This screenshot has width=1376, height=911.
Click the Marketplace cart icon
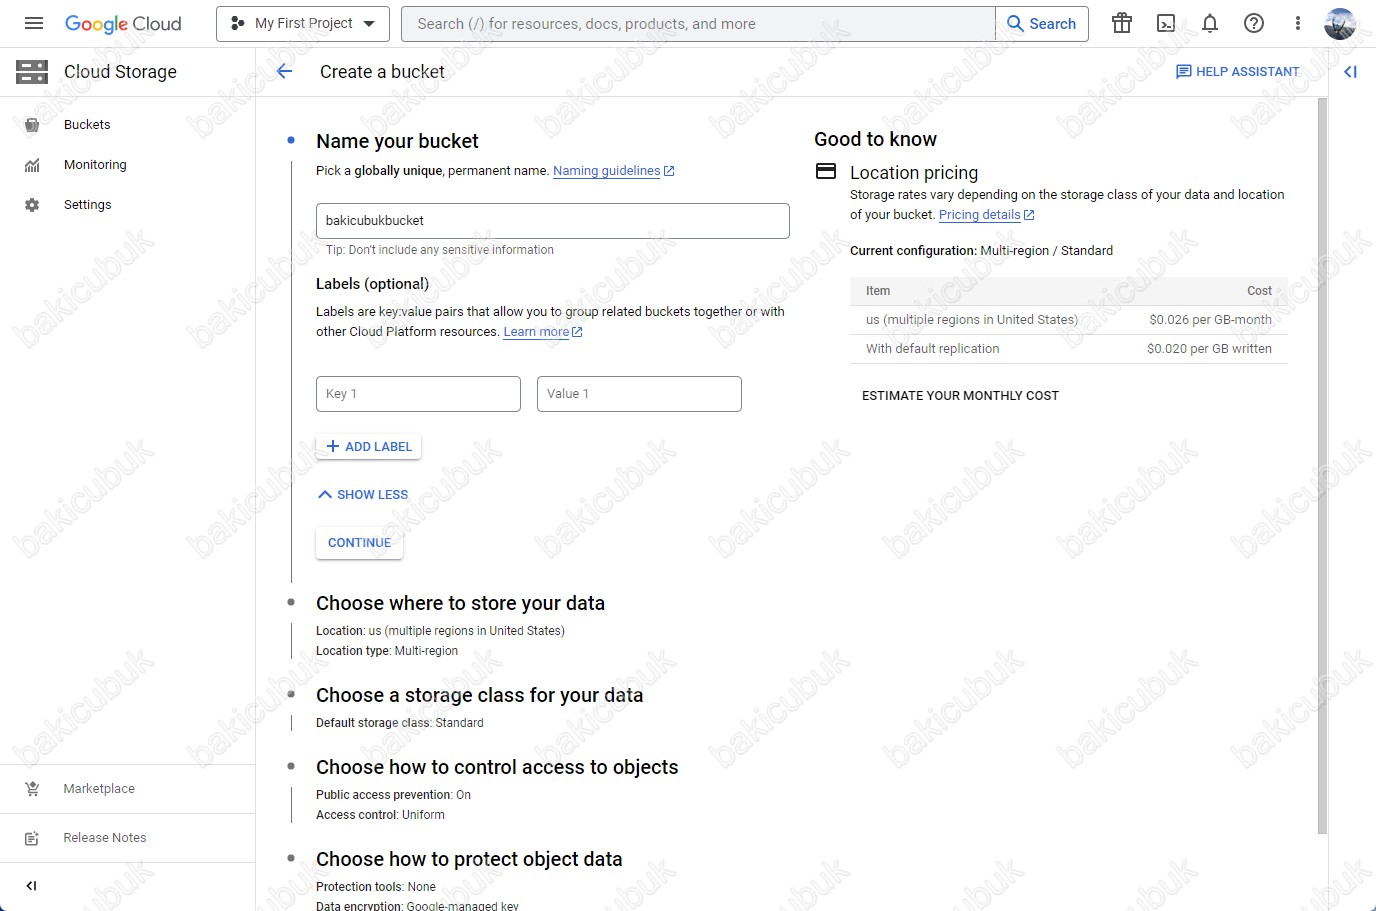32,789
